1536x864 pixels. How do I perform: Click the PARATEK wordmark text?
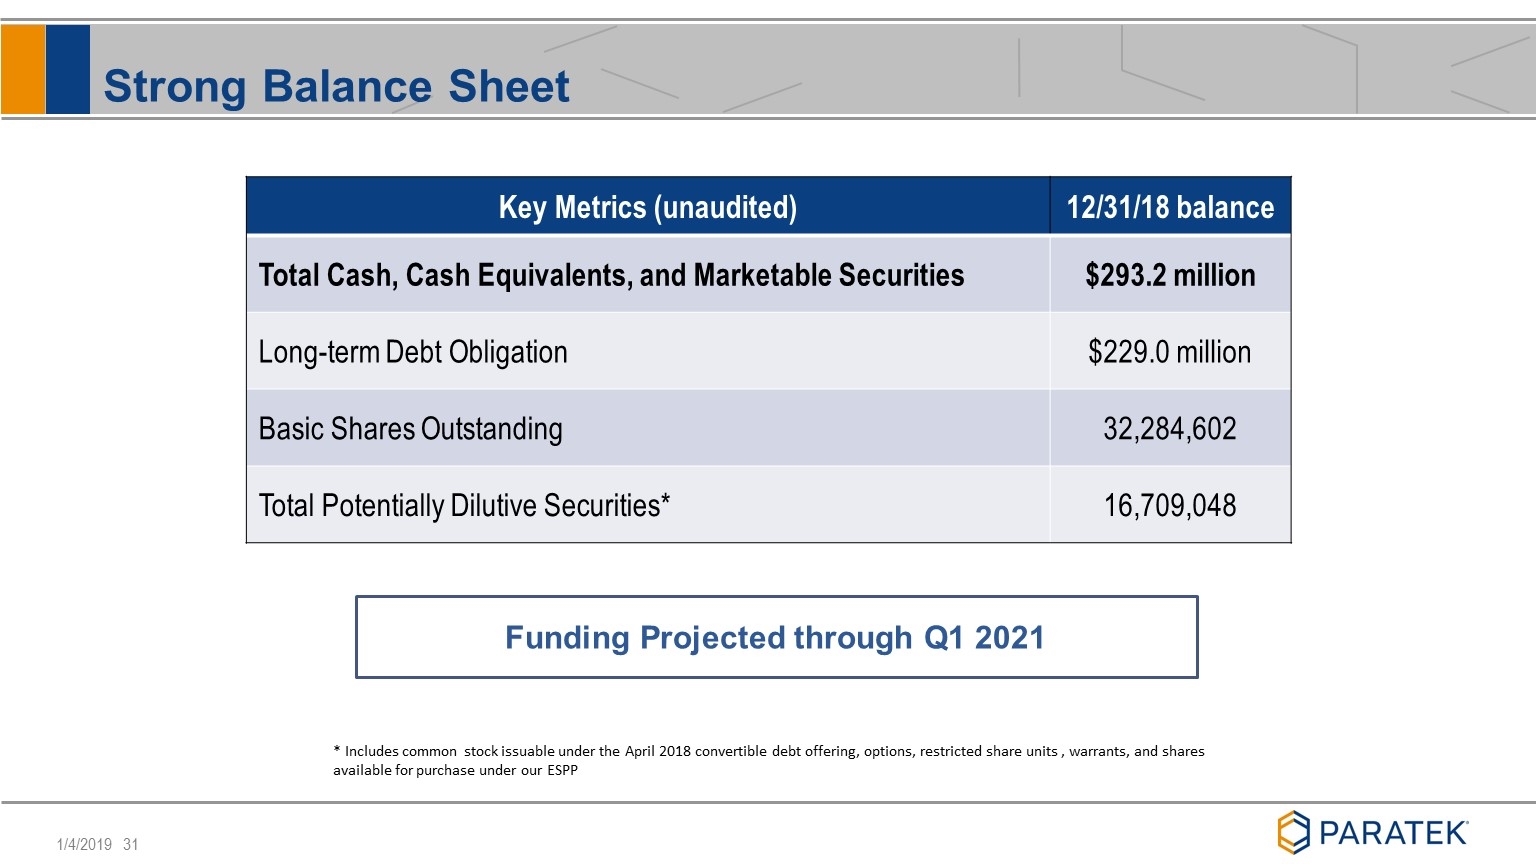pyautogui.click(x=1394, y=833)
